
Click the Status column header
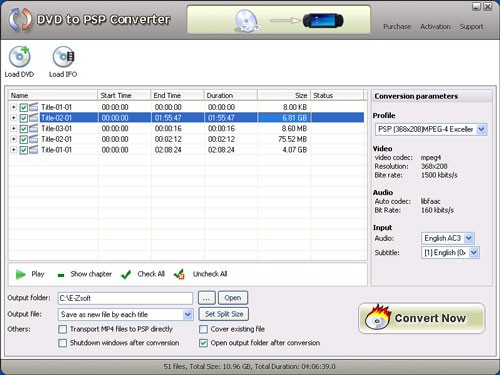337,95
